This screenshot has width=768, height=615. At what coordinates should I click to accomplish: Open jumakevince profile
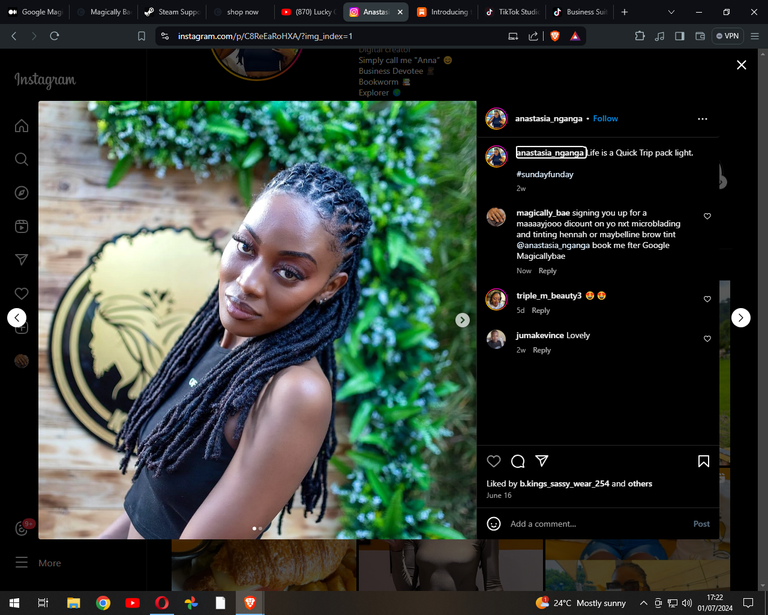tap(540, 335)
